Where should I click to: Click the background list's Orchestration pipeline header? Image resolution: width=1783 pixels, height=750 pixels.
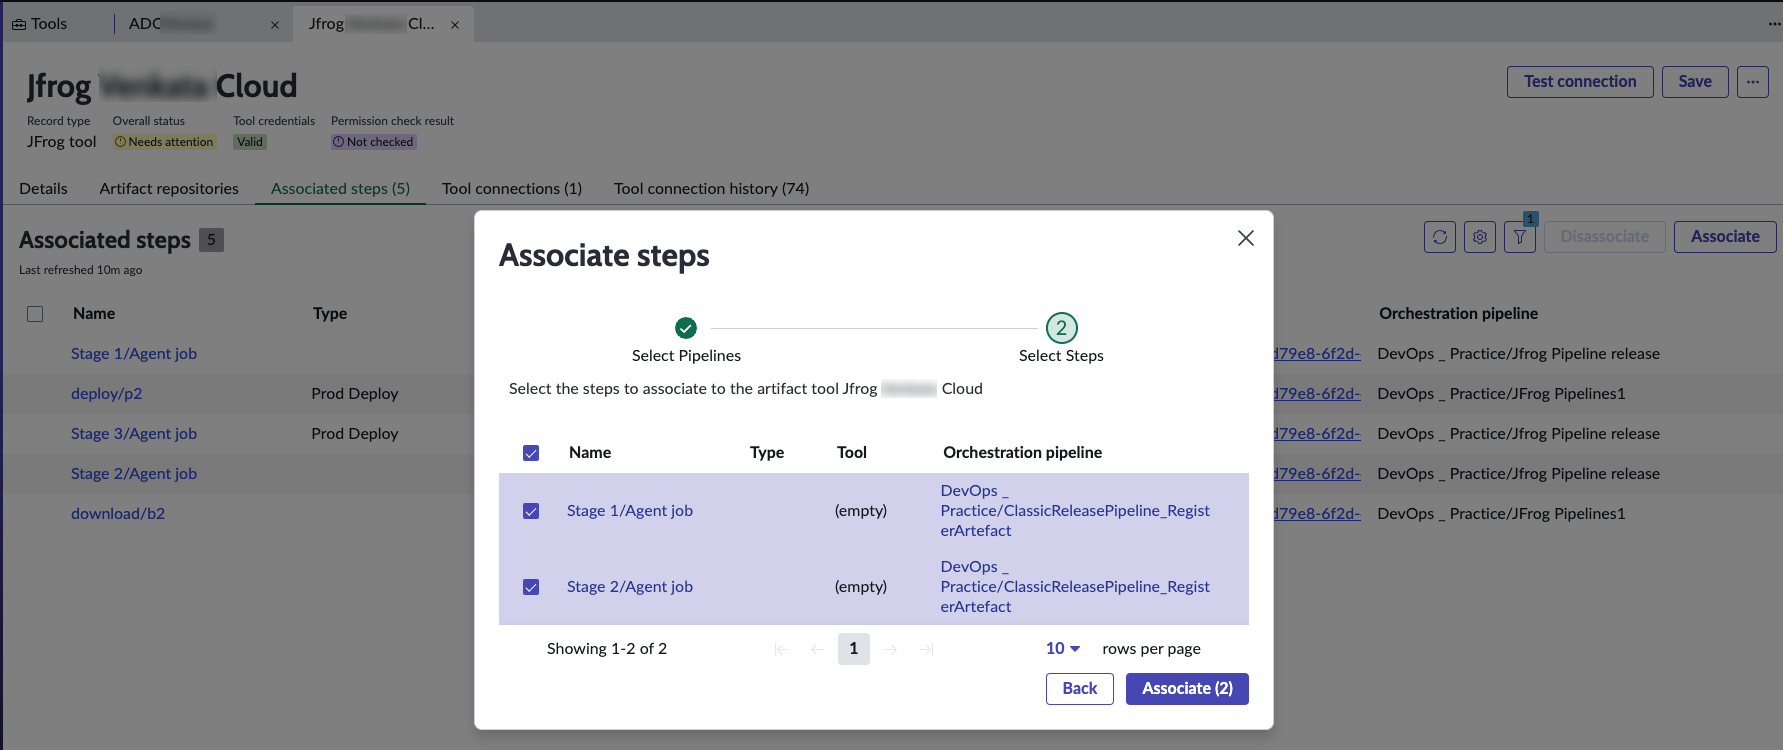[x=1458, y=314]
